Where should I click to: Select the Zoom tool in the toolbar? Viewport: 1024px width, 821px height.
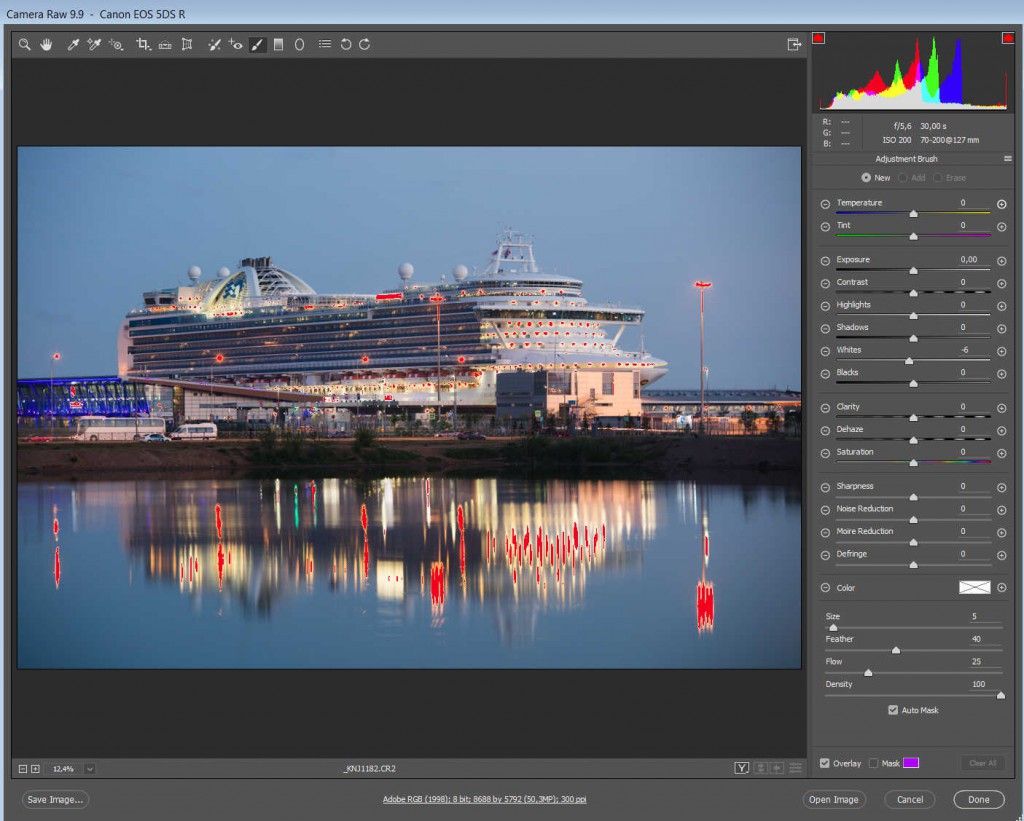coord(25,45)
